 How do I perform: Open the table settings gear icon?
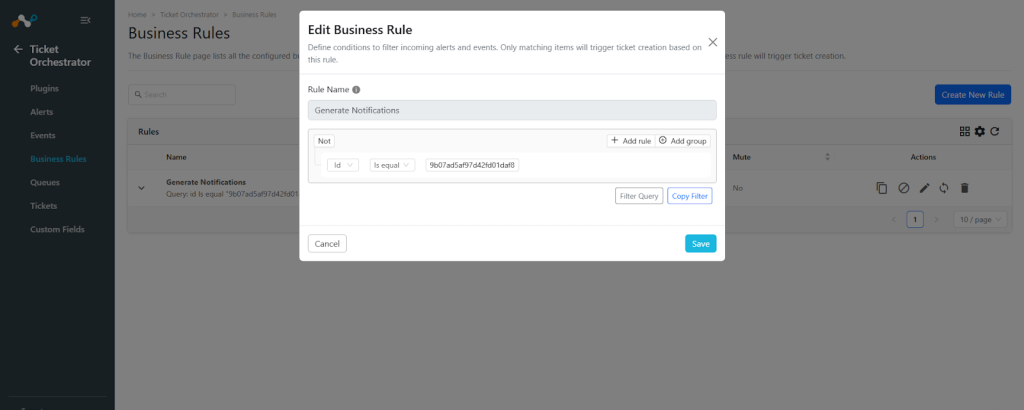980,131
